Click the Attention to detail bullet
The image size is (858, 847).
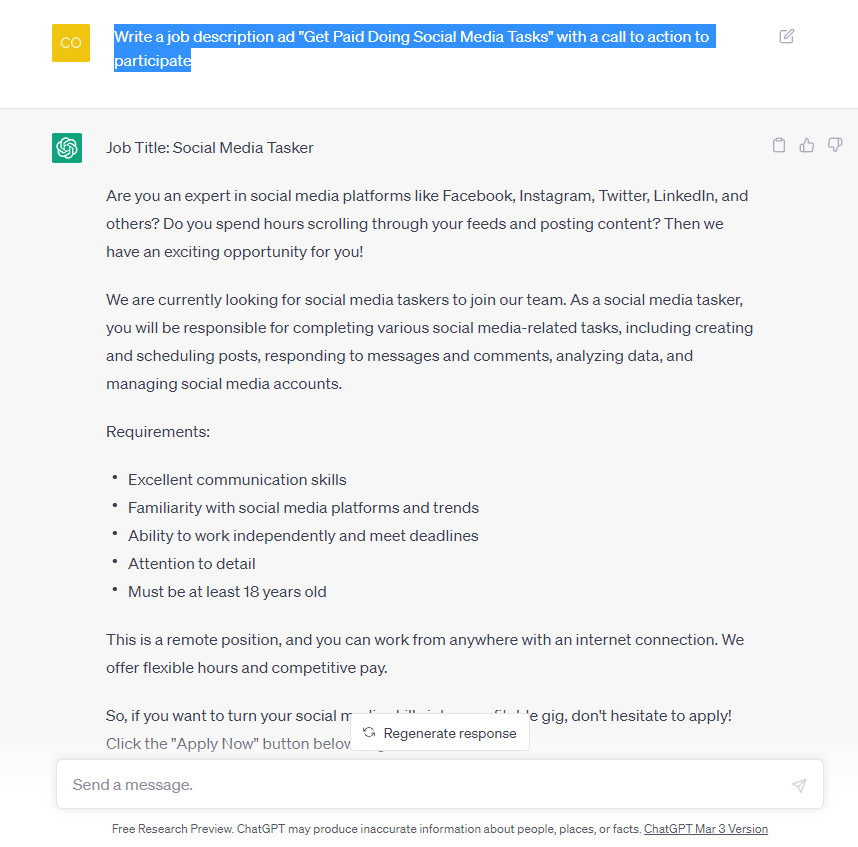click(192, 564)
